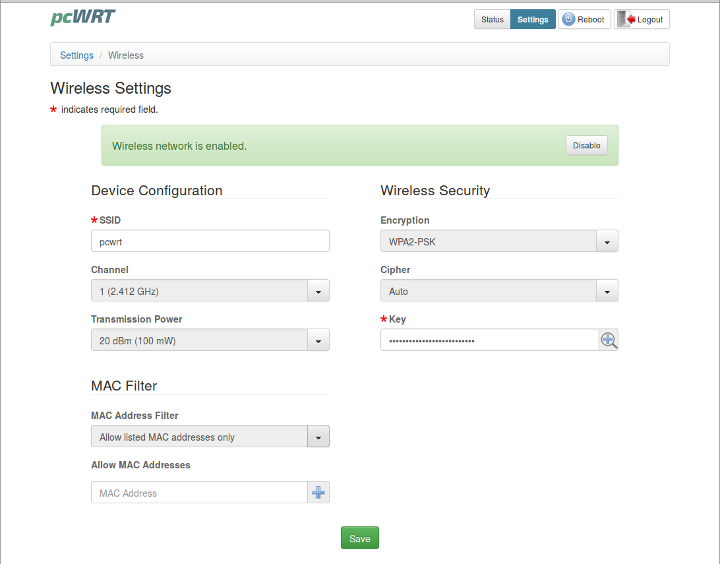The height and width of the screenshot is (564, 720).
Task: Expand the Transmission Power dropdown
Action: click(x=210, y=340)
